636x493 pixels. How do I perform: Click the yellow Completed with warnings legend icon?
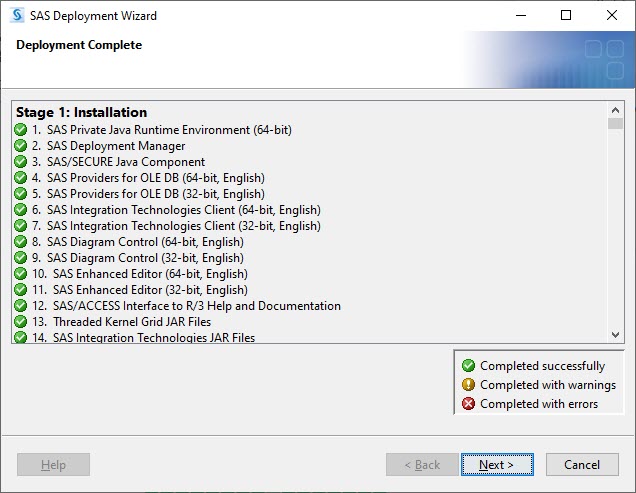[x=468, y=385]
